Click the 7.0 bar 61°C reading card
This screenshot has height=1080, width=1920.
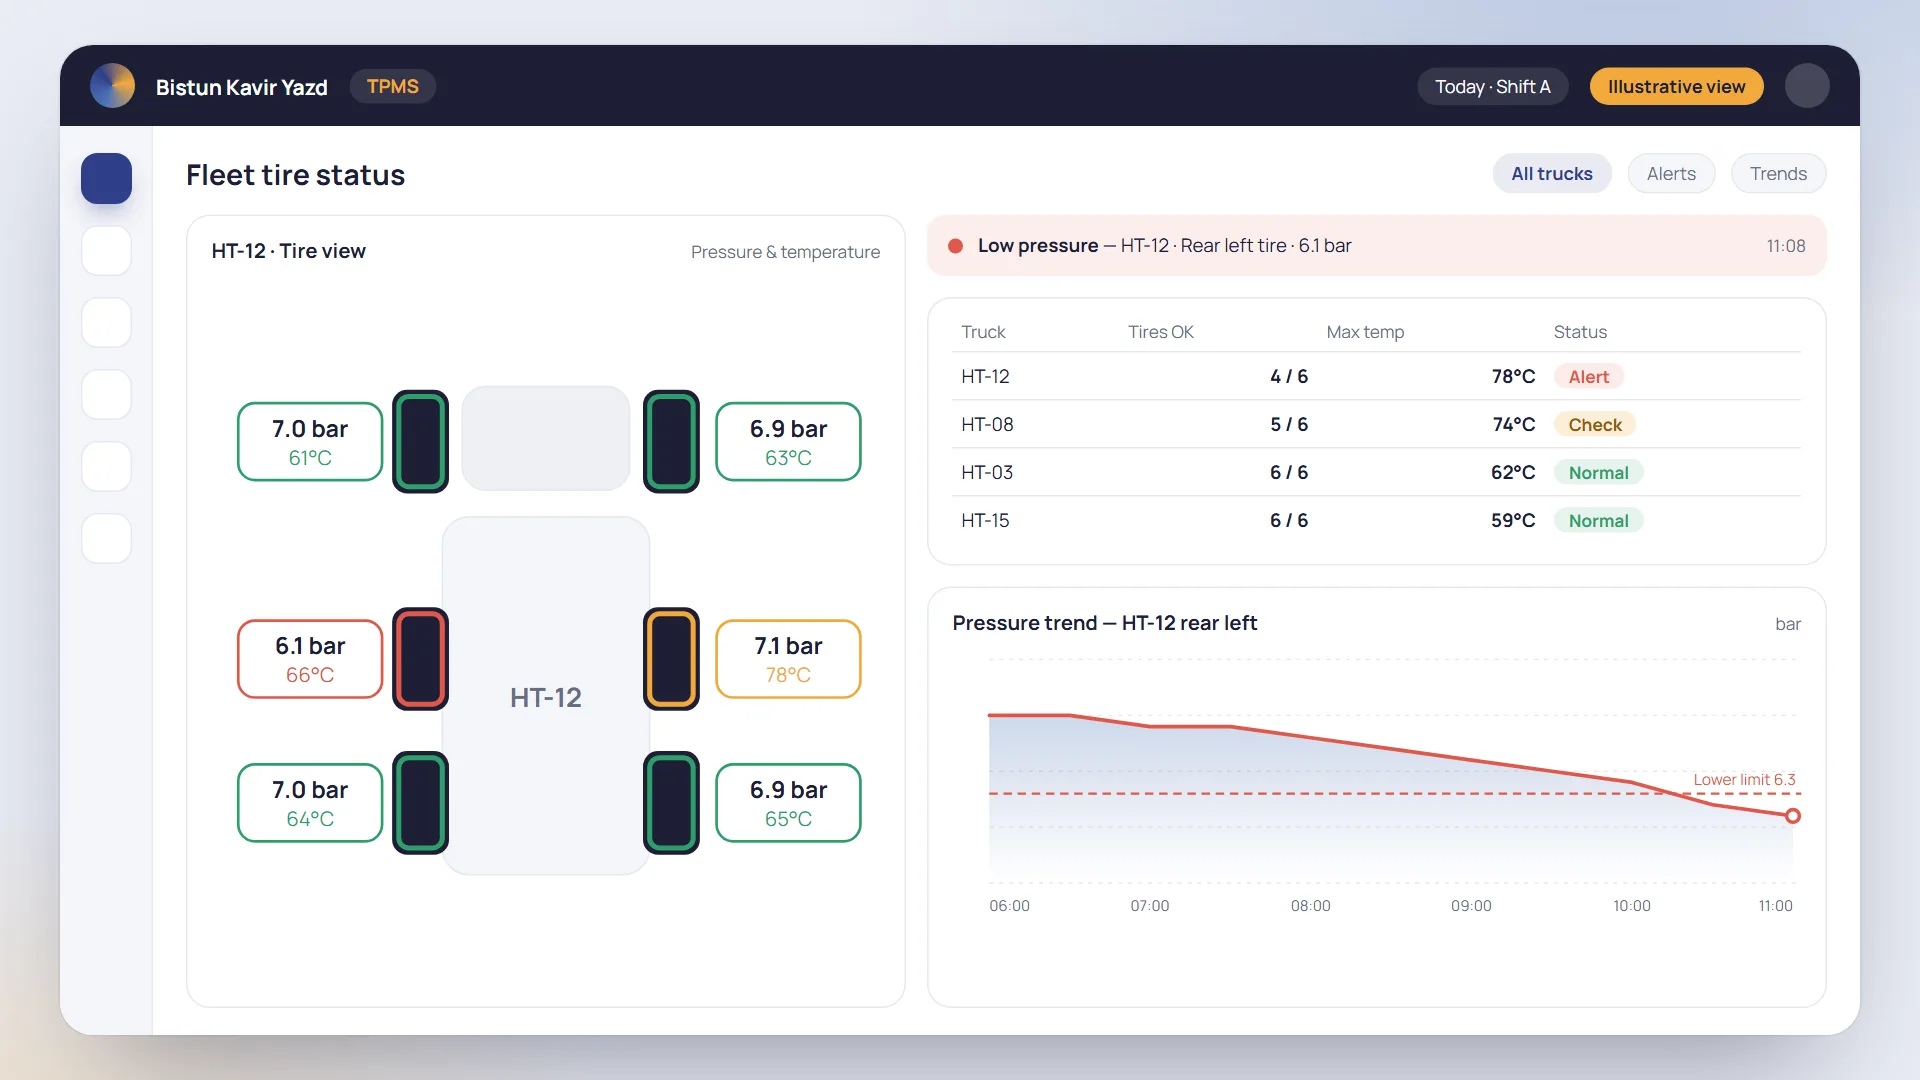pos(310,441)
